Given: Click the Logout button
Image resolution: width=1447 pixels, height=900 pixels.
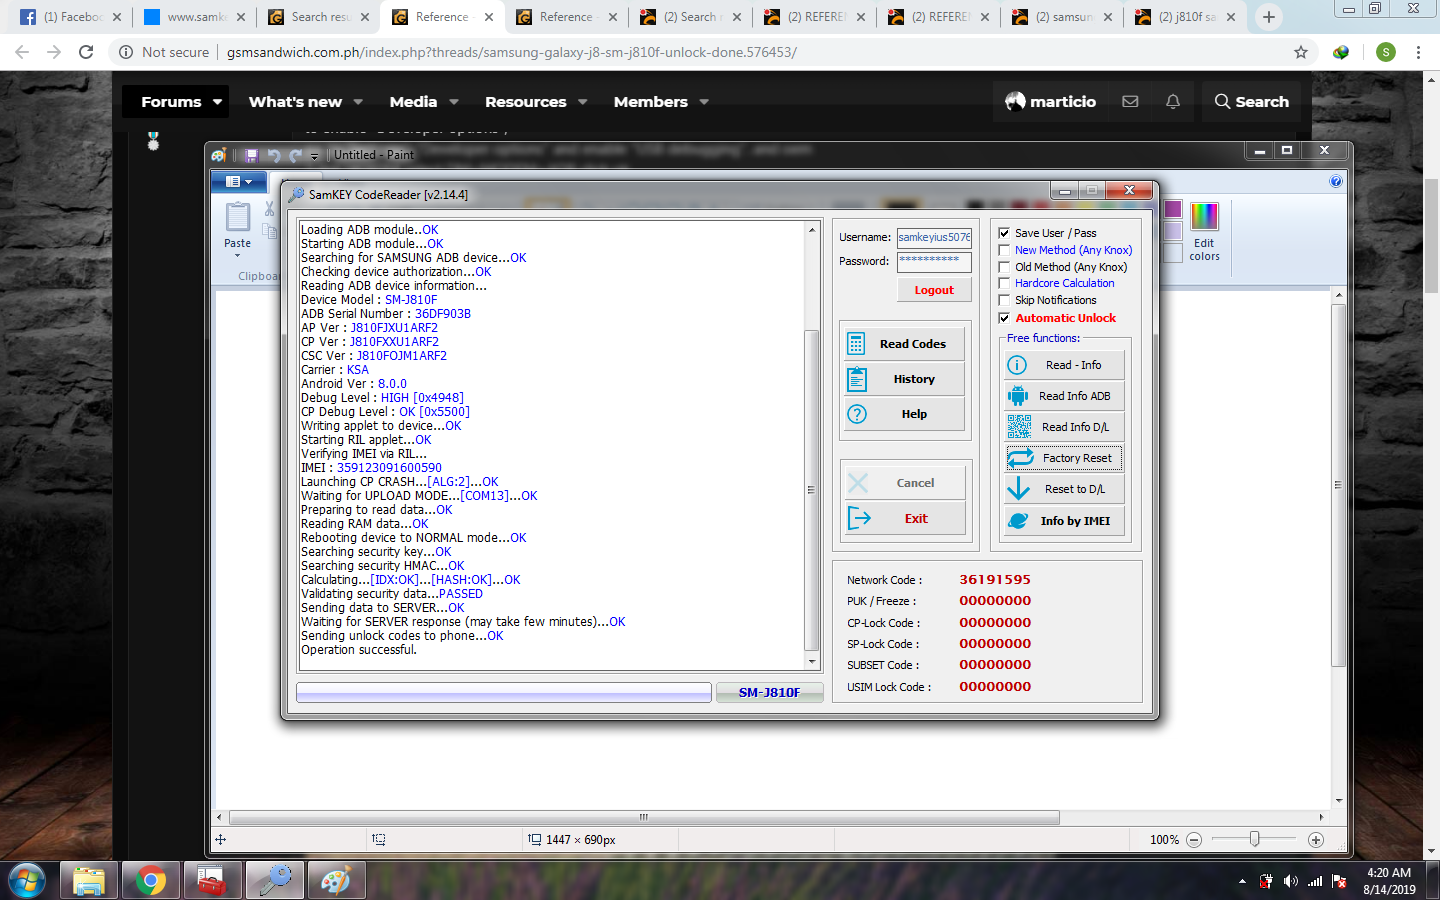Looking at the screenshot, I should pos(934,290).
